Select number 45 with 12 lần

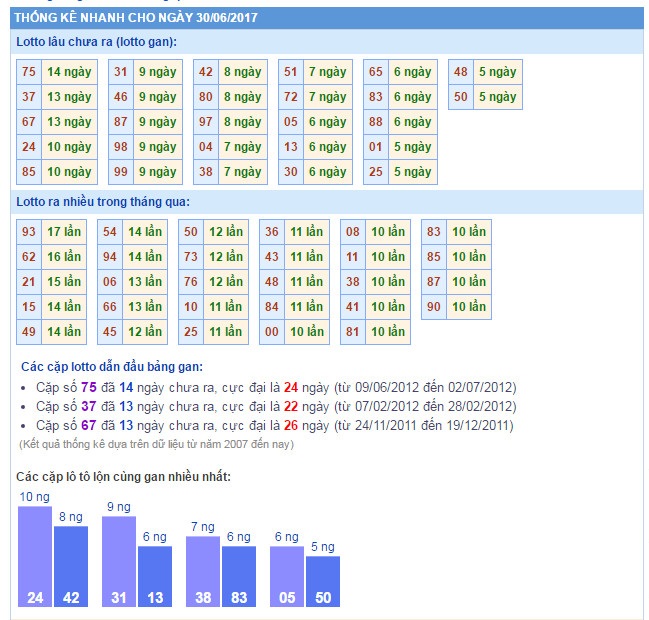110,332
